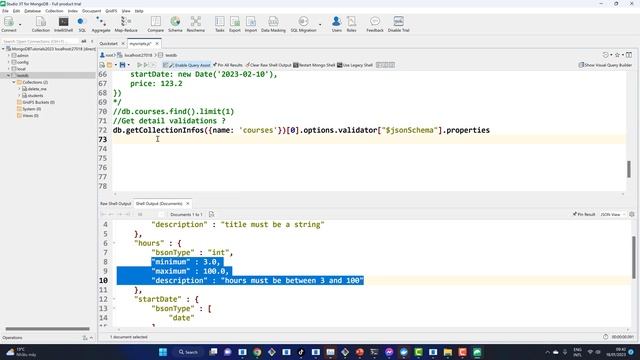Open the Map-Reduce tool
Screen dimensions: 640x360
(126, 24)
